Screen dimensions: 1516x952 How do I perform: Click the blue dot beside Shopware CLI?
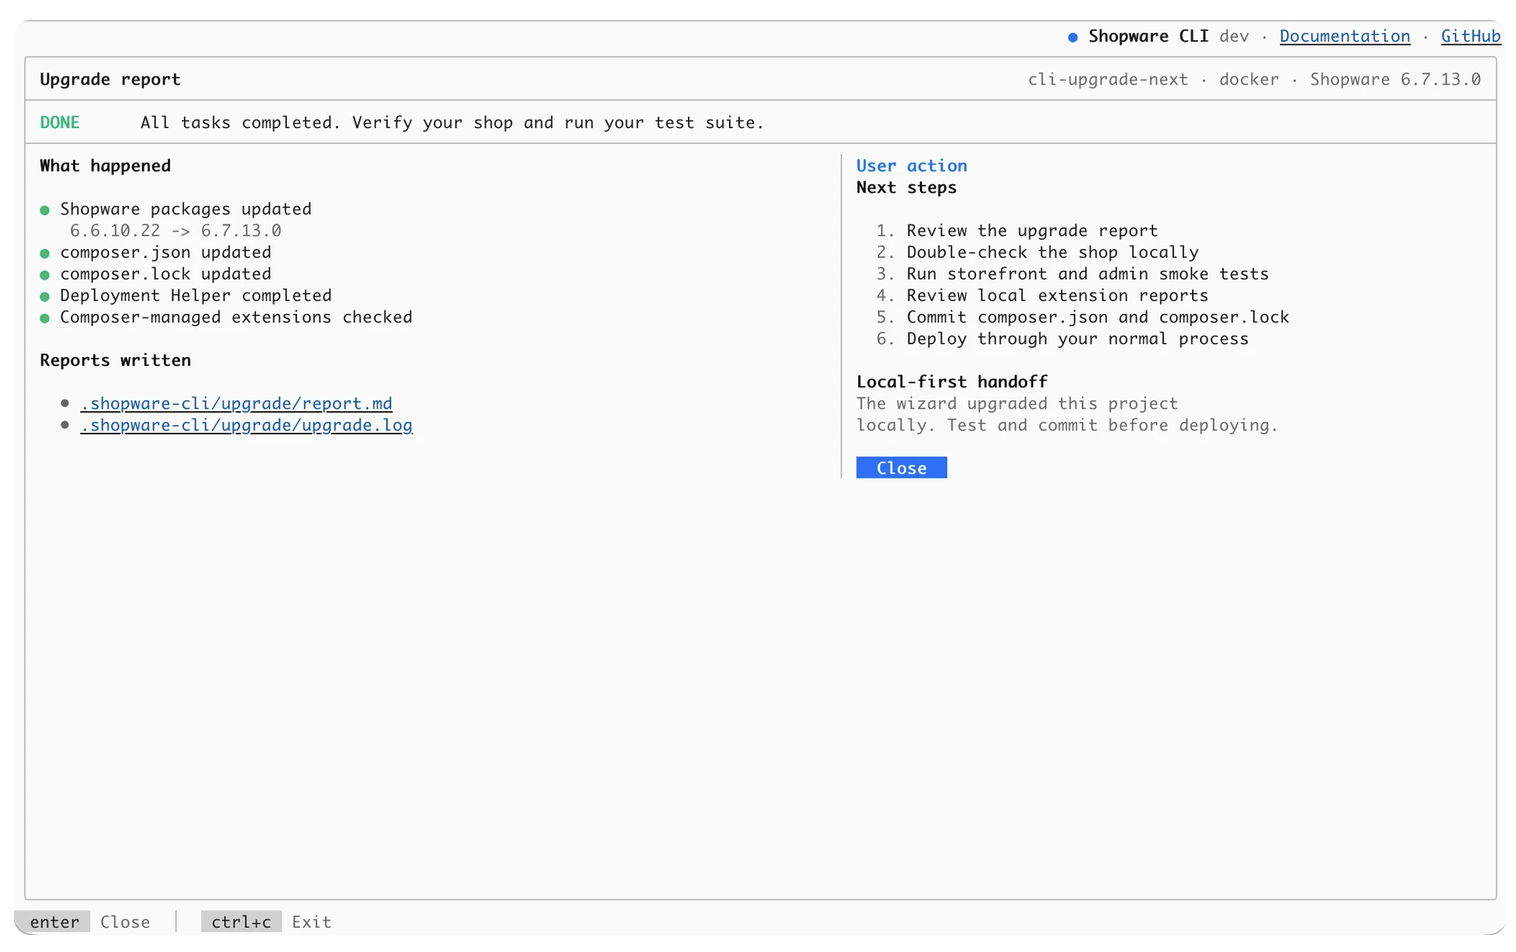(x=1073, y=37)
